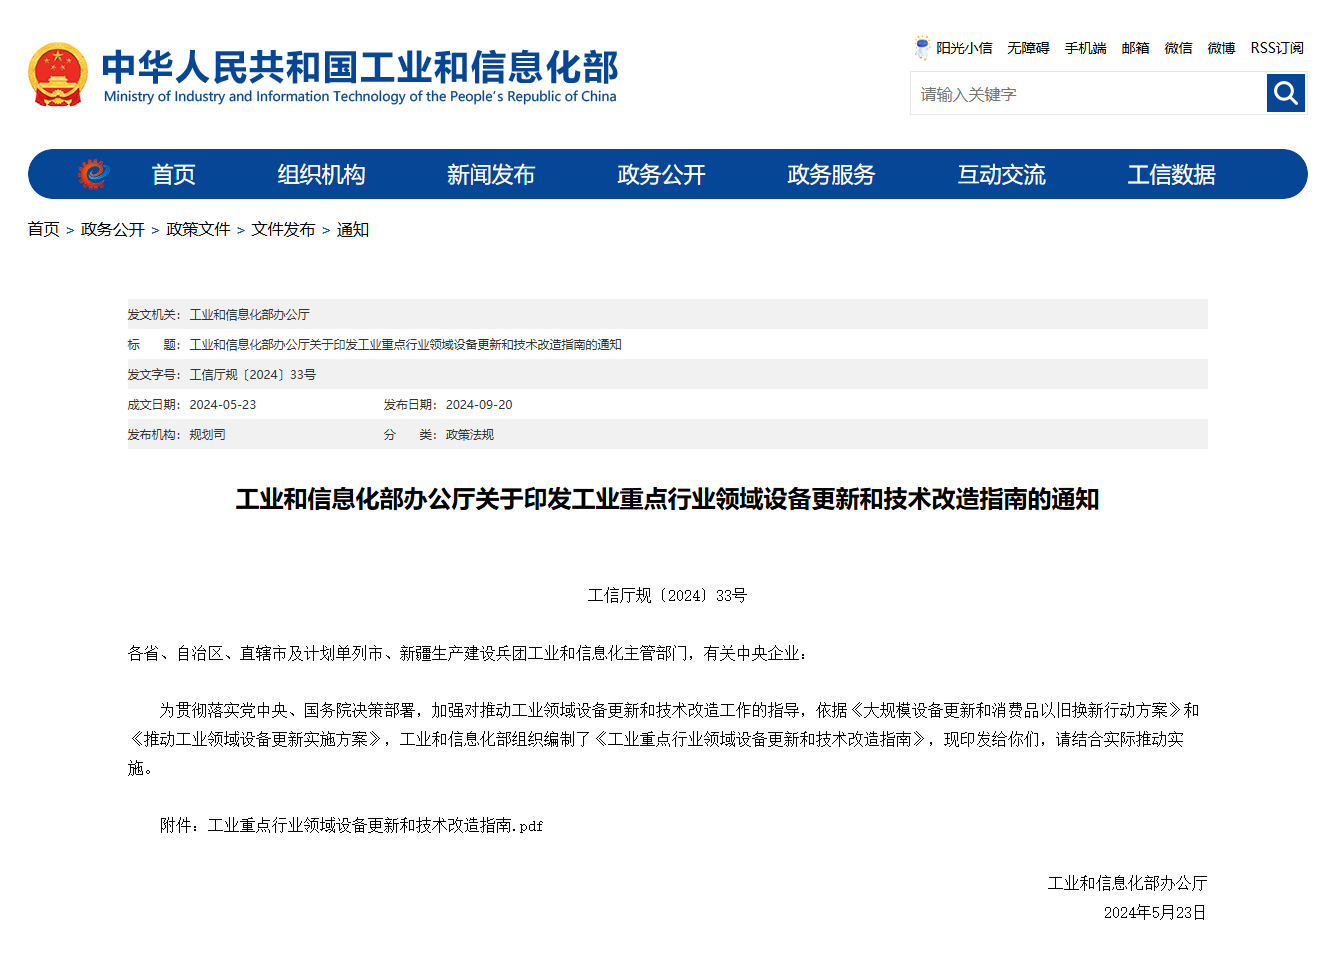This screenshot has height=954, width=1329.
Task: Open the 互动交流 navigation item
Action: click(x=1001, y=174)
